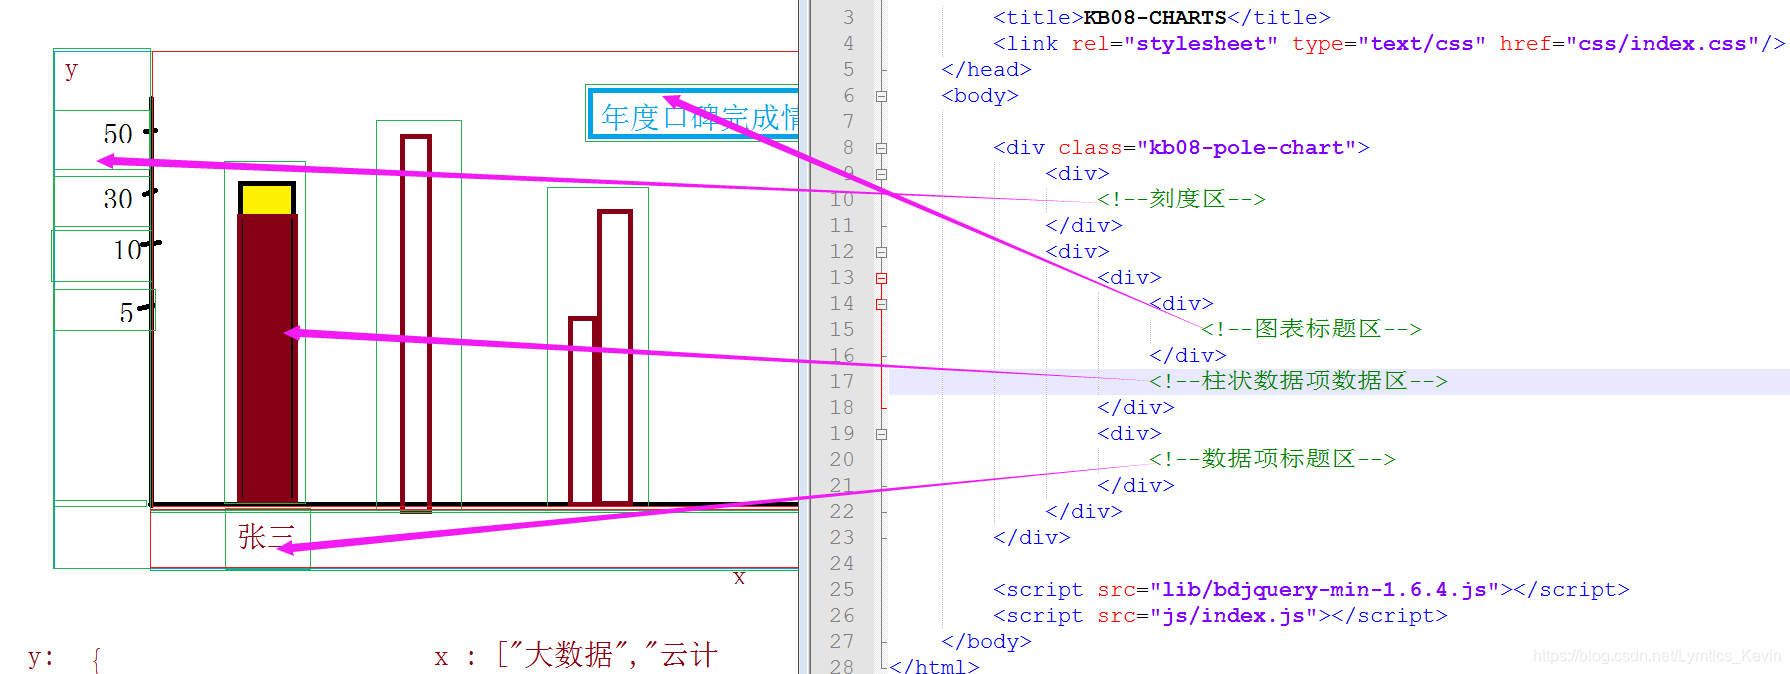Click line number 25 in the gutter
This screenshot has width=1790, height=674.
click(842, 589)
